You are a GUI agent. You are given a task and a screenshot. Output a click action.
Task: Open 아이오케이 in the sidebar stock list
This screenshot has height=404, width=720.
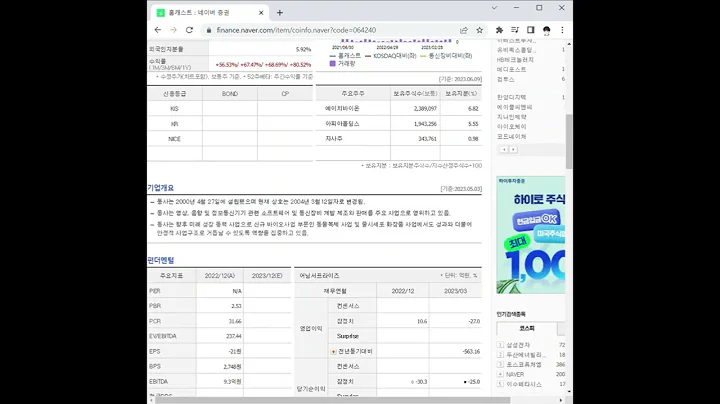[512, 127]
